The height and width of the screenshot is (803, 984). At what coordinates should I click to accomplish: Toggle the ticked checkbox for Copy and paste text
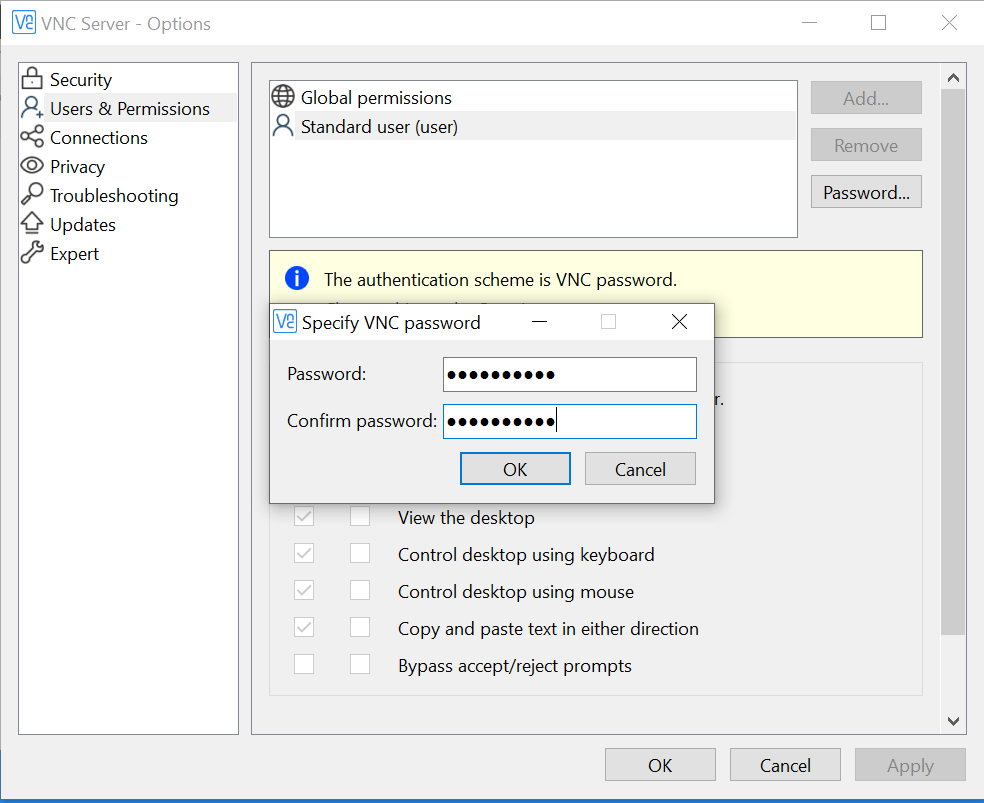(x=304, y=628)
